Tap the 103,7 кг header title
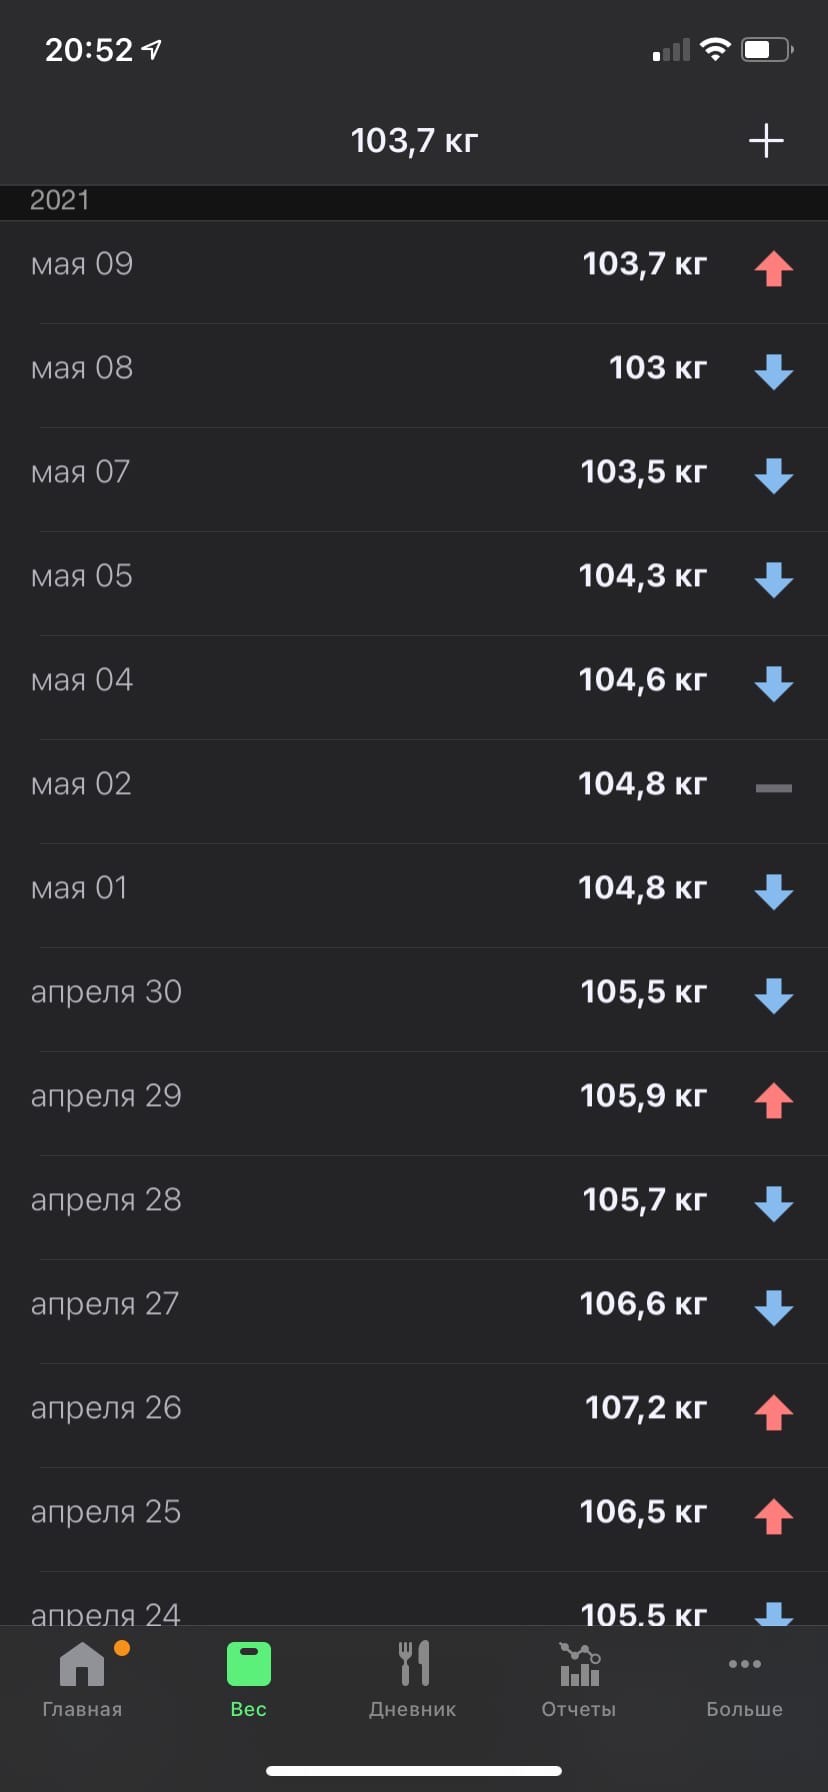This screenshot has width=828, height=1792. (x=414, y=141)
